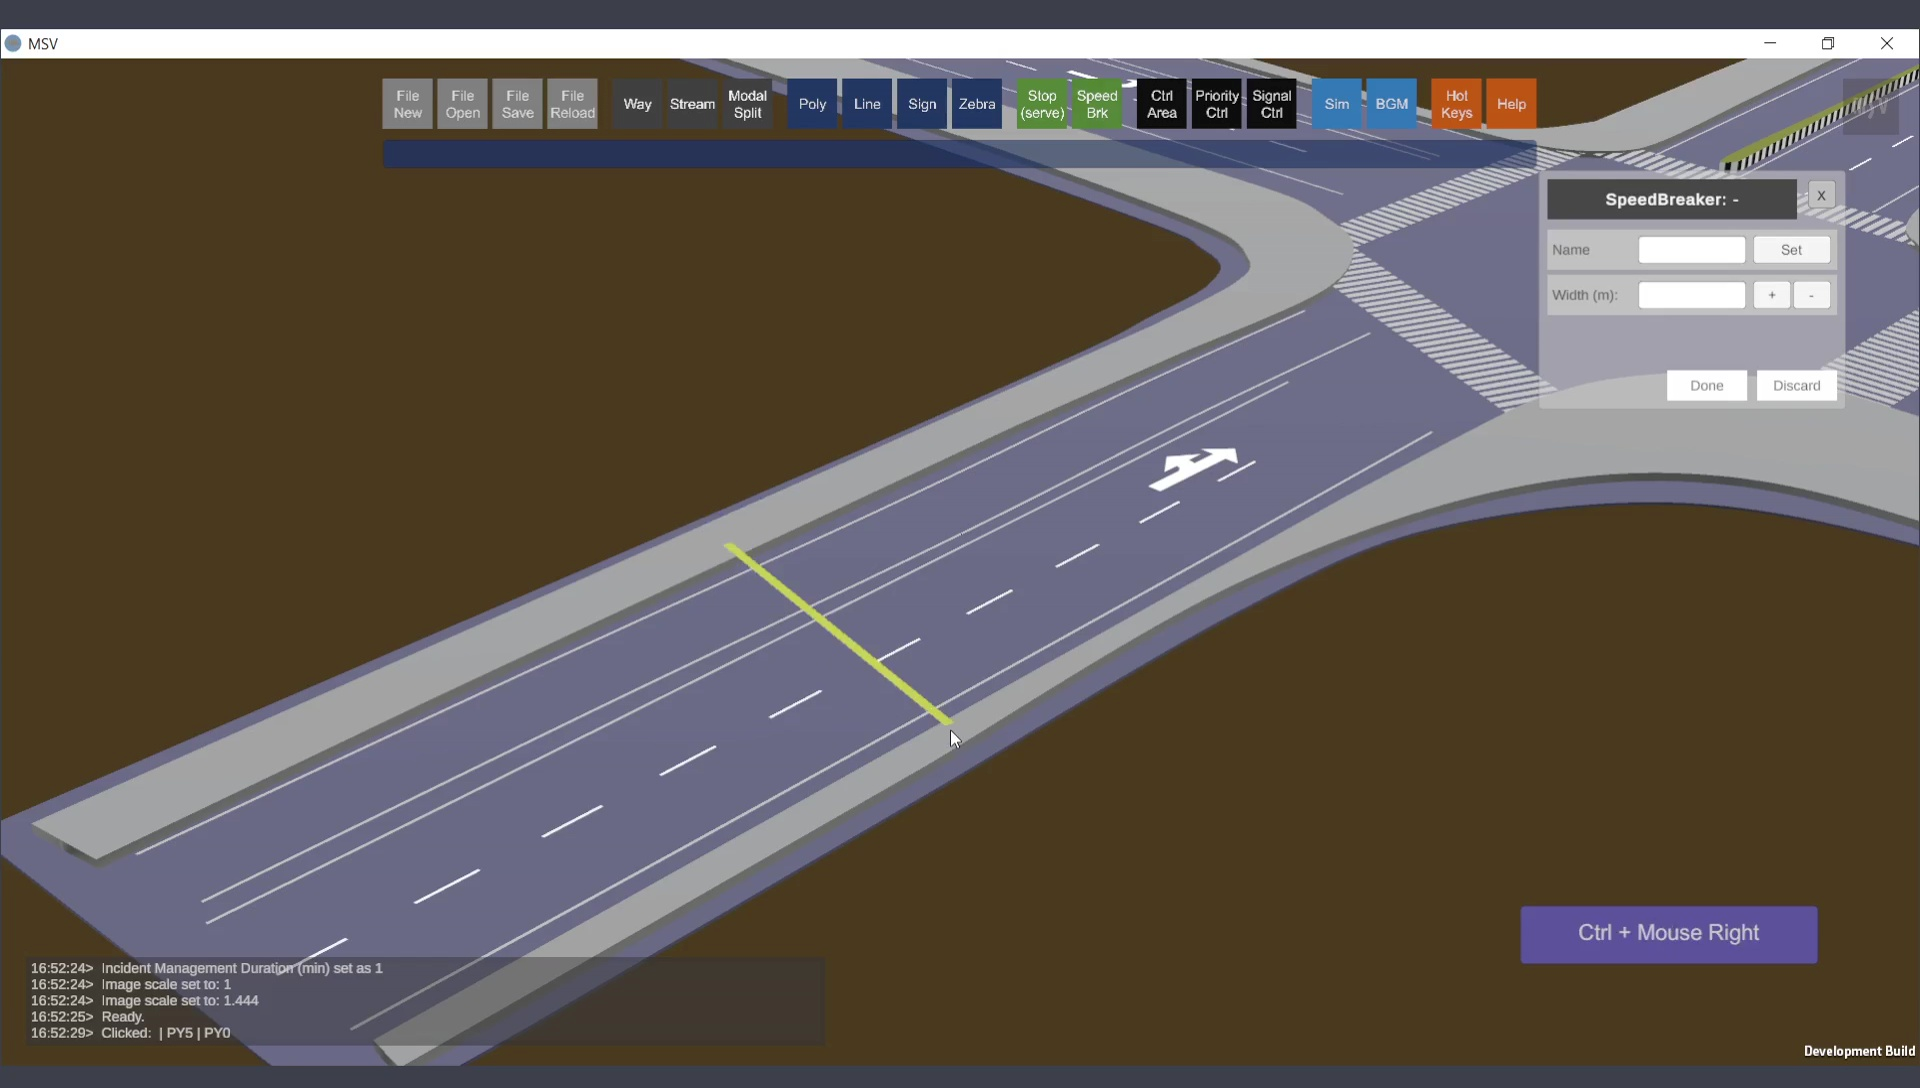Choose the Speed Brk tool
1920x1088 pixels.
[x=1097, y=104]
